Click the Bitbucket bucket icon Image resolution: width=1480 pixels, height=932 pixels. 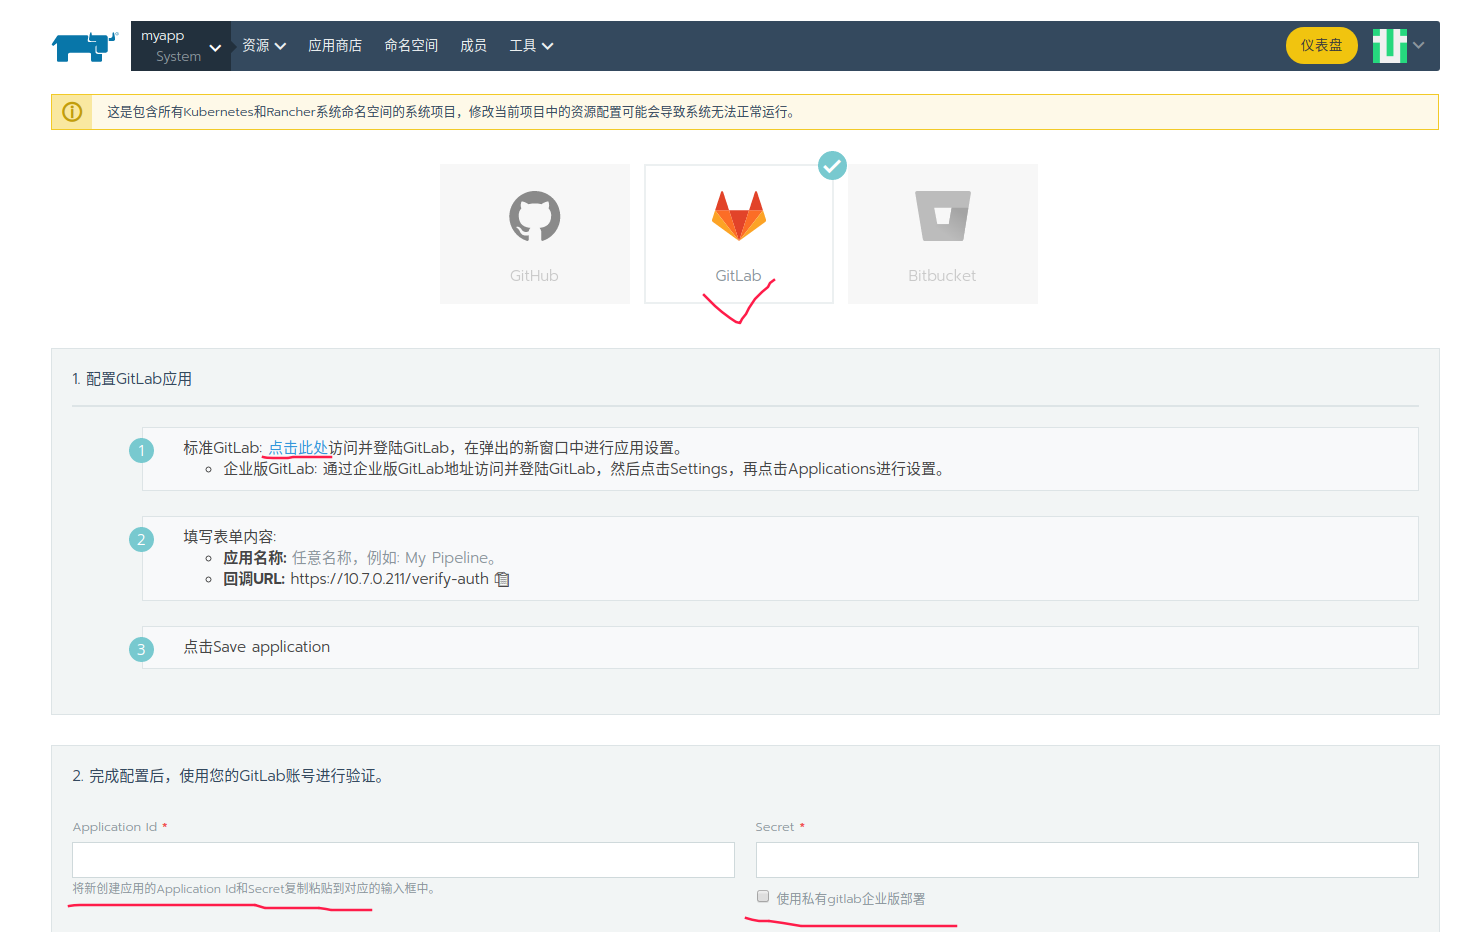[x=943, y=216]
